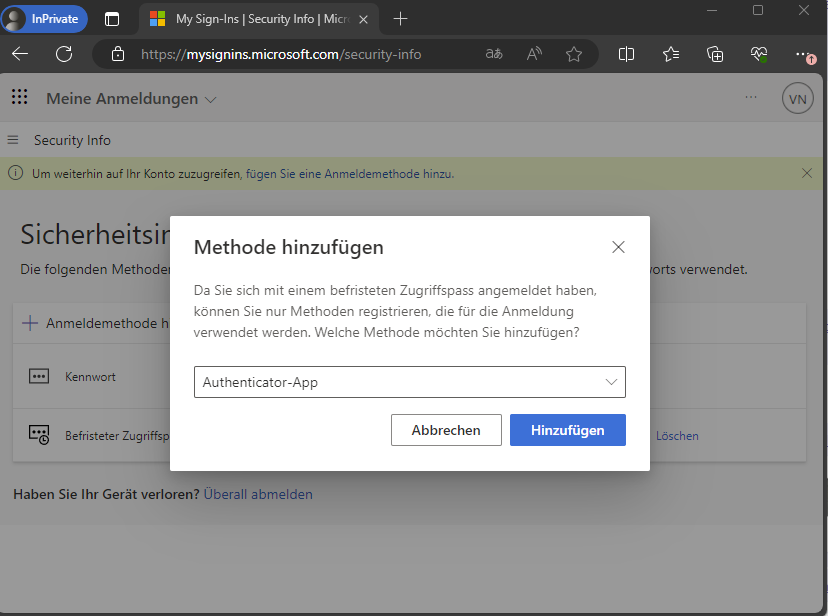Open the Read Aloud feature
The image size is (828, 616).
(x=534, y=54)
